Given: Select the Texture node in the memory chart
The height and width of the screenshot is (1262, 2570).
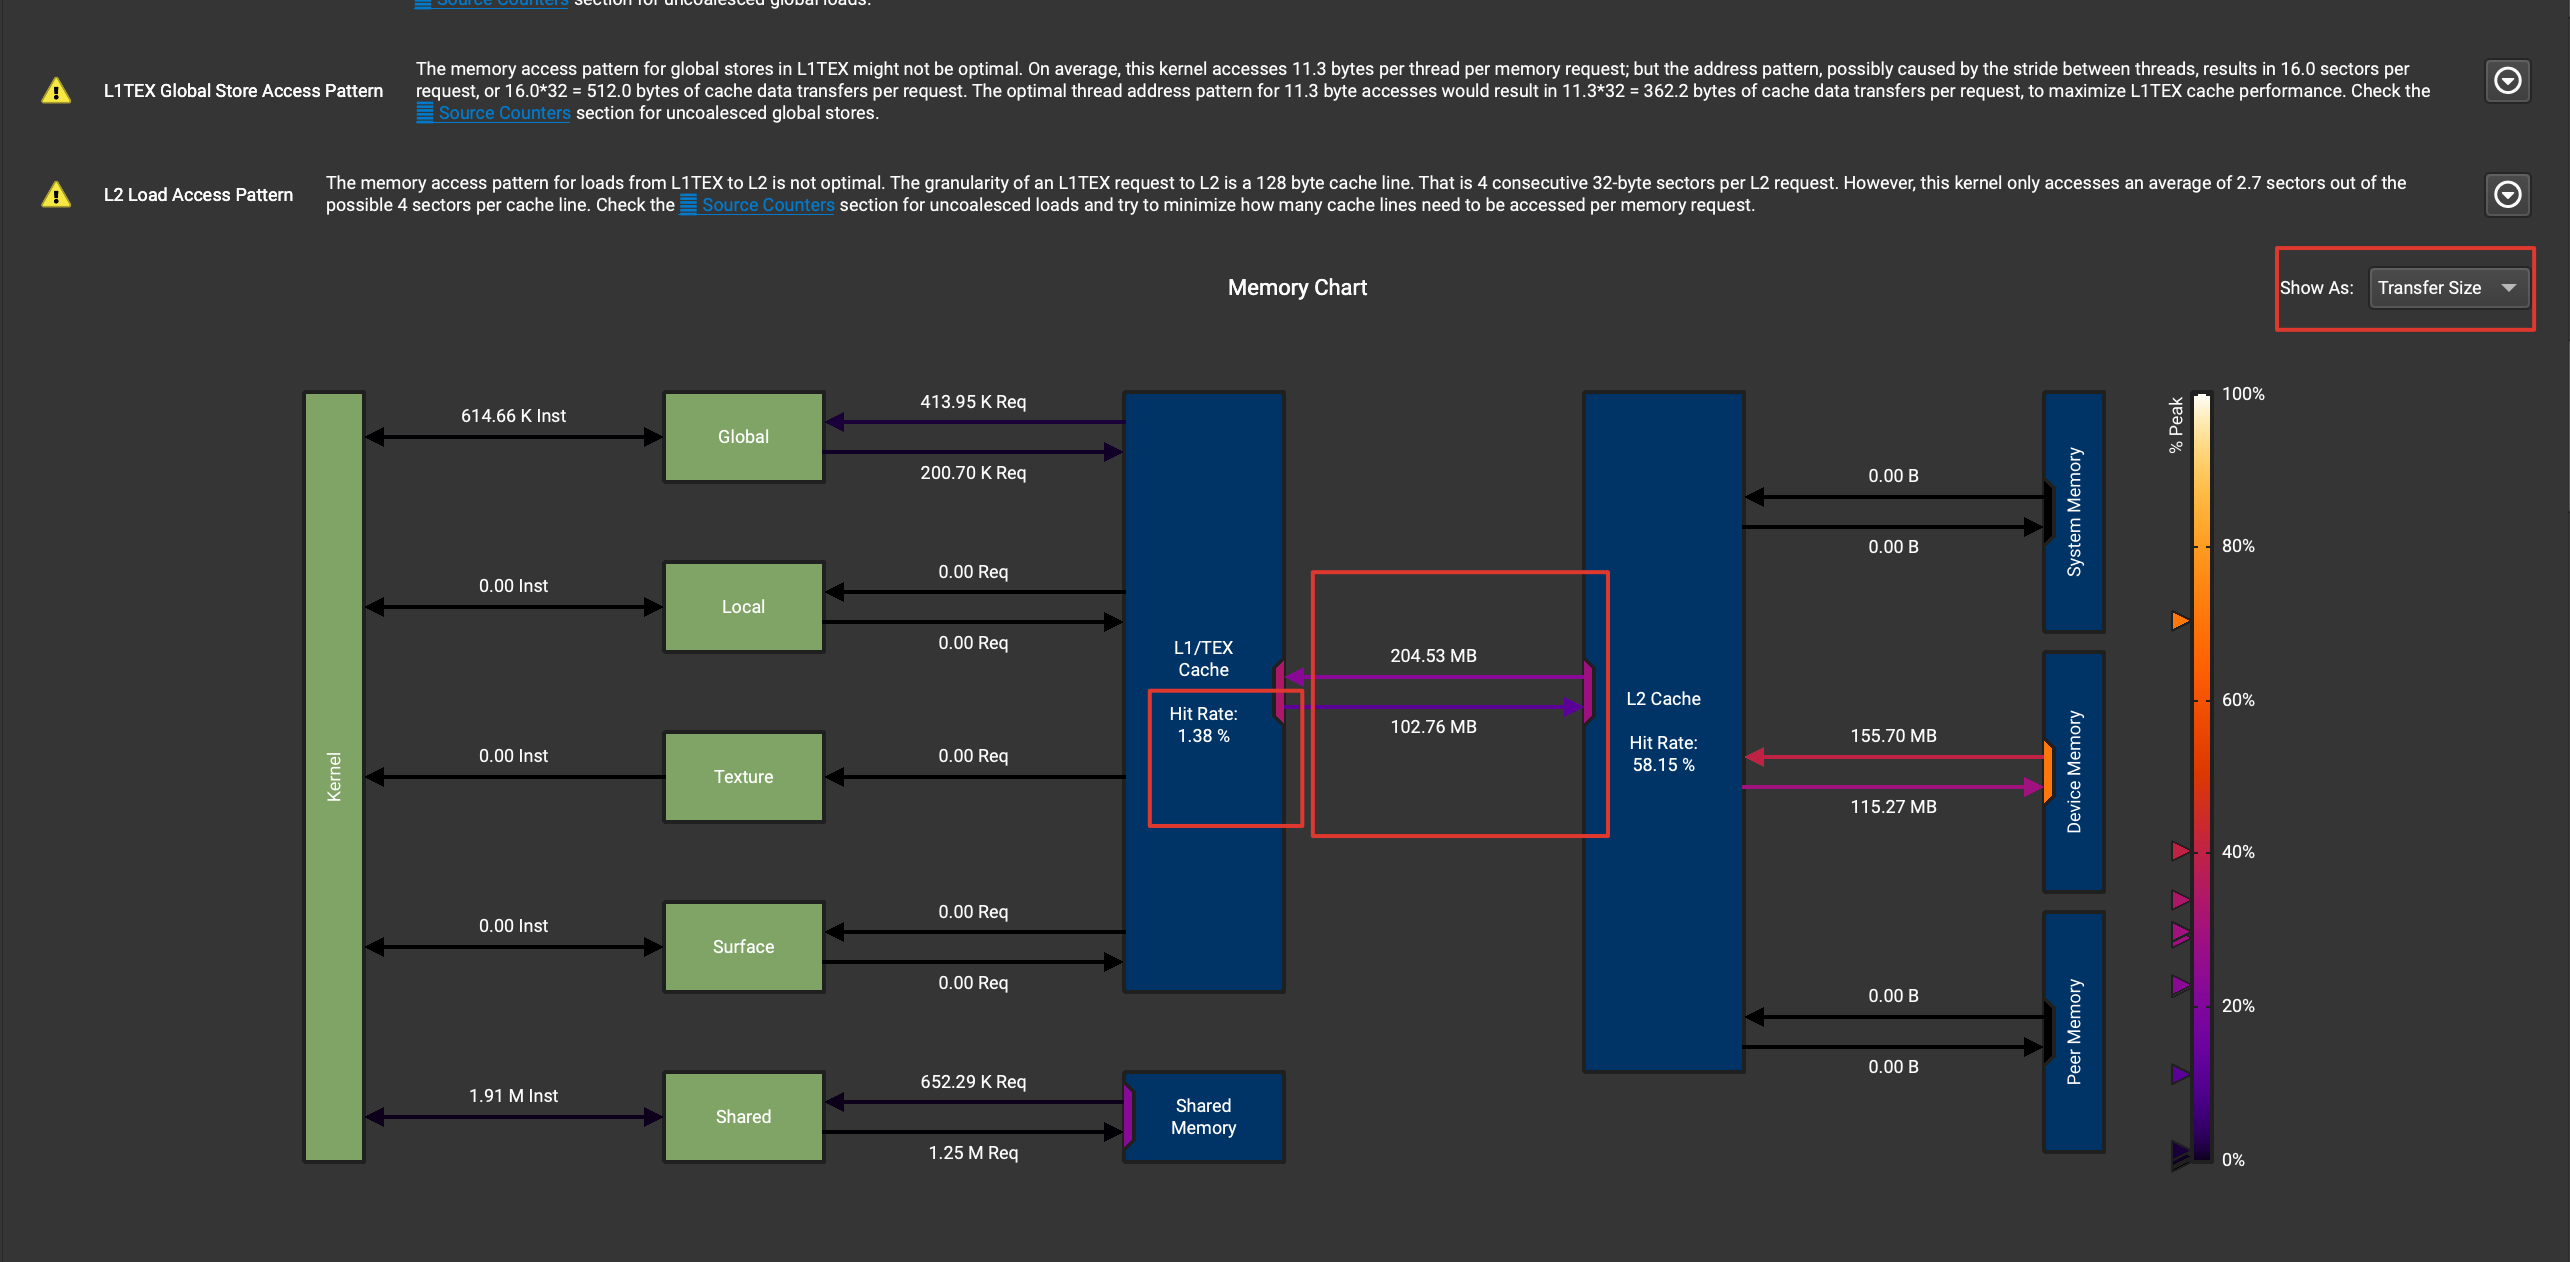Looking at the screenshot, I should coord(742,776).
